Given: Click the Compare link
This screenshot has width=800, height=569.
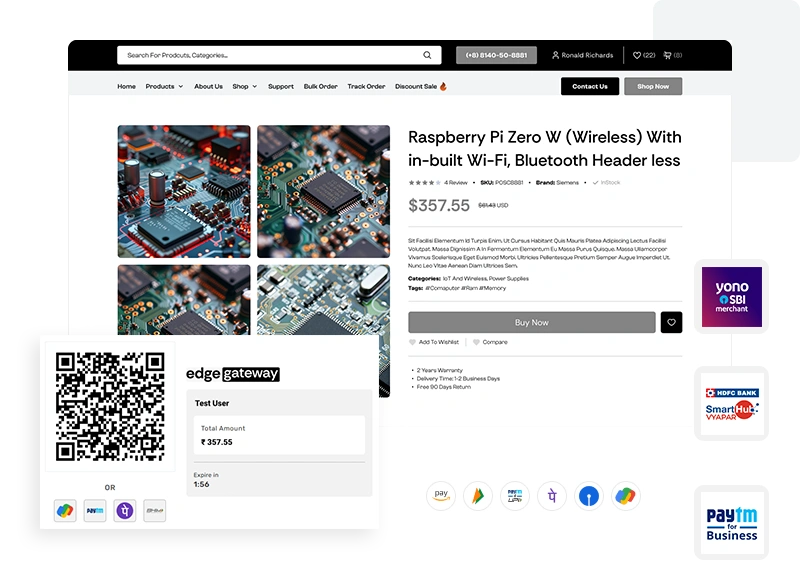Looking at the screenshot, I should click(495, 342).
